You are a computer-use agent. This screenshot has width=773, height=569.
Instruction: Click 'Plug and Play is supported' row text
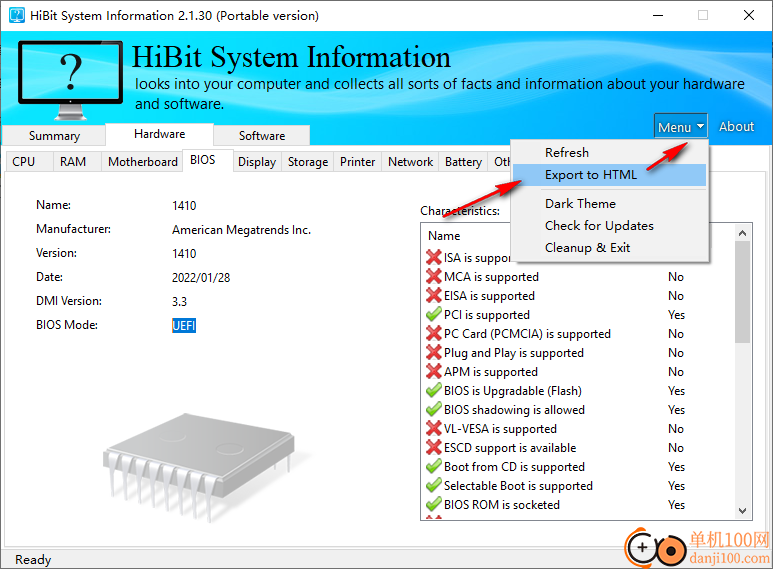point(514,353)
